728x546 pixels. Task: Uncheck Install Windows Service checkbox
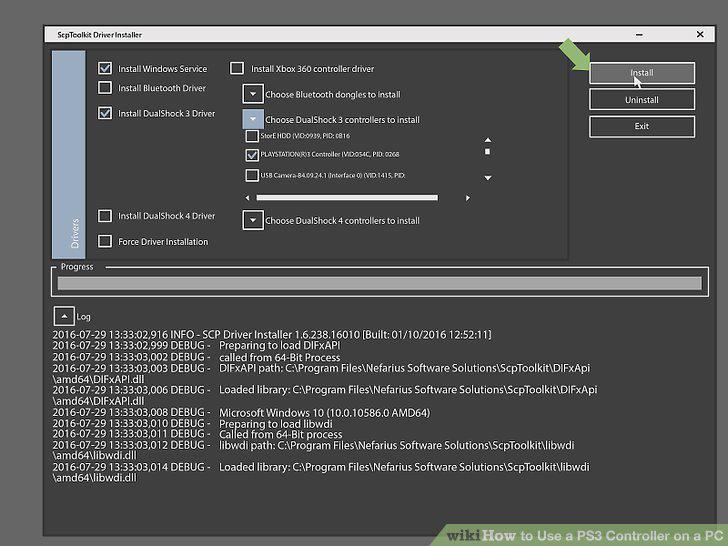pyautogui.click(x=105, y=68)
